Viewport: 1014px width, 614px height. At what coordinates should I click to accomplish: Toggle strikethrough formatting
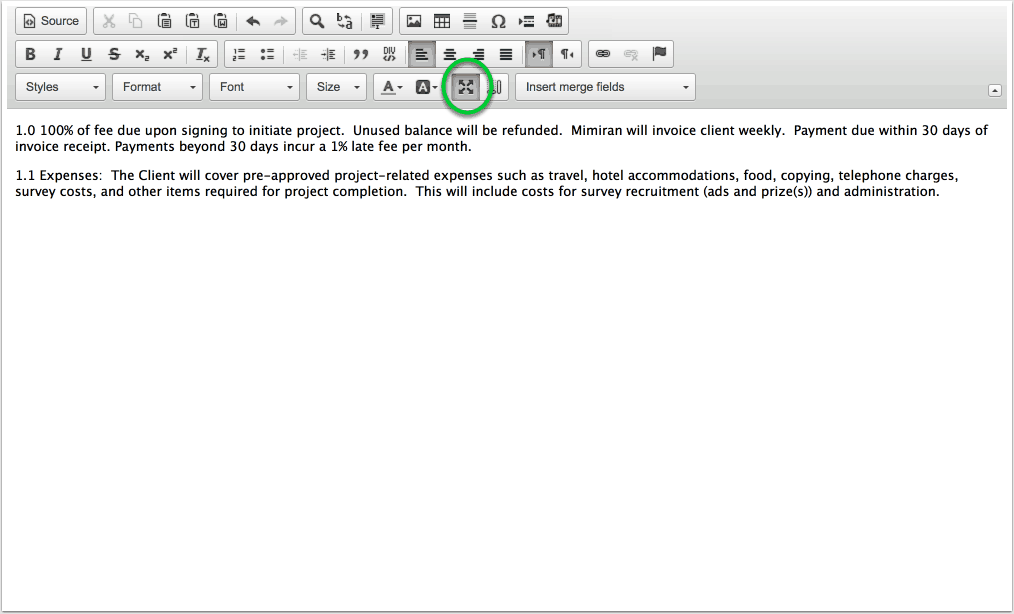(x=114, y=54)
